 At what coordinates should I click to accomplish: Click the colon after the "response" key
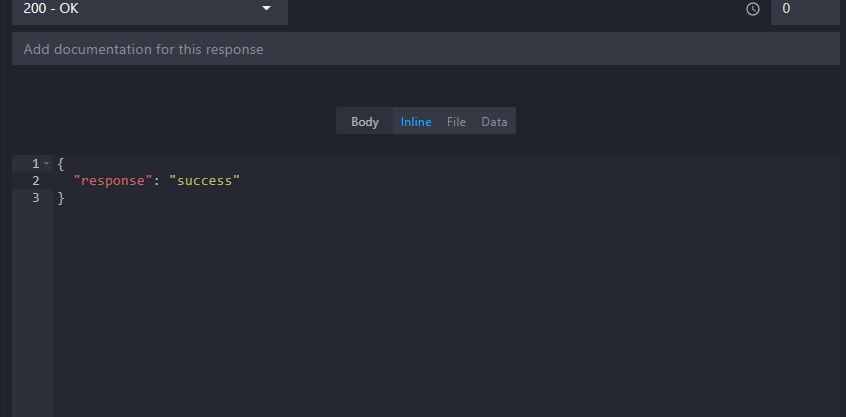coord(156,181)
